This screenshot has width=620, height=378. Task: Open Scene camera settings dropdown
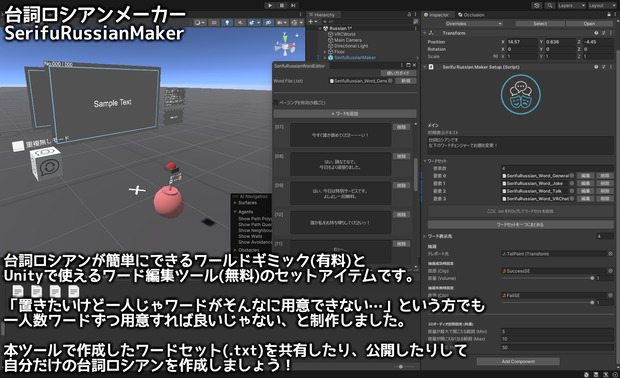(x=282, y=23)
